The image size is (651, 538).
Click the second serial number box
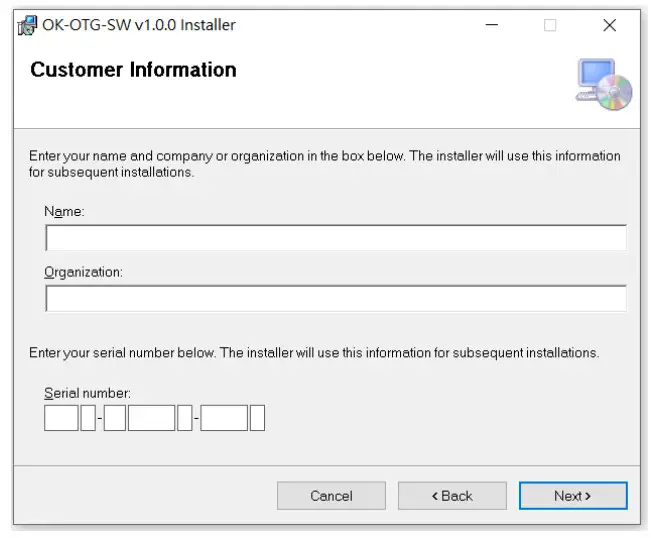click(x=88, y=417)
